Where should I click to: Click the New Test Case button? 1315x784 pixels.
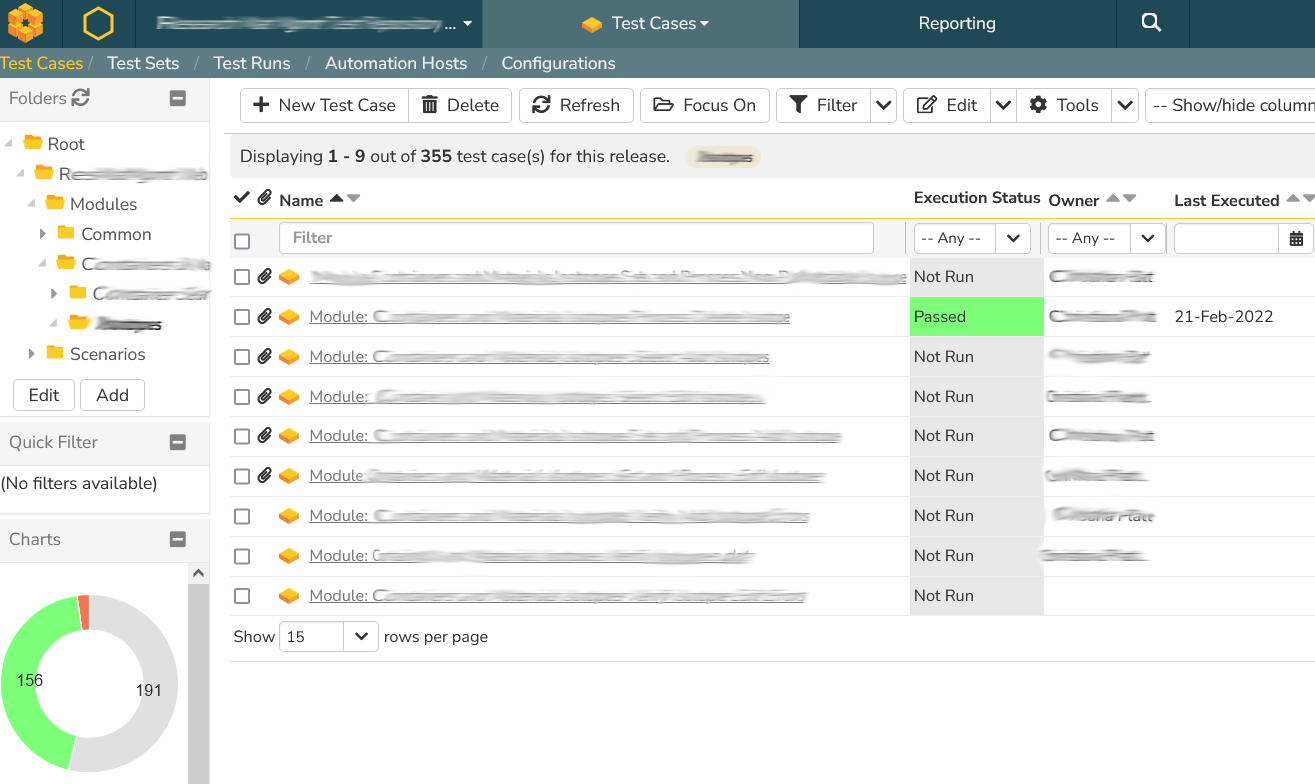324,105
